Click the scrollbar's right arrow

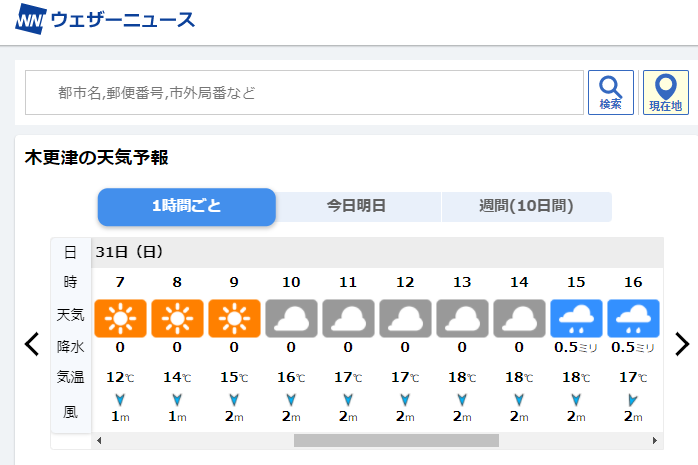(x=654, y=441)
